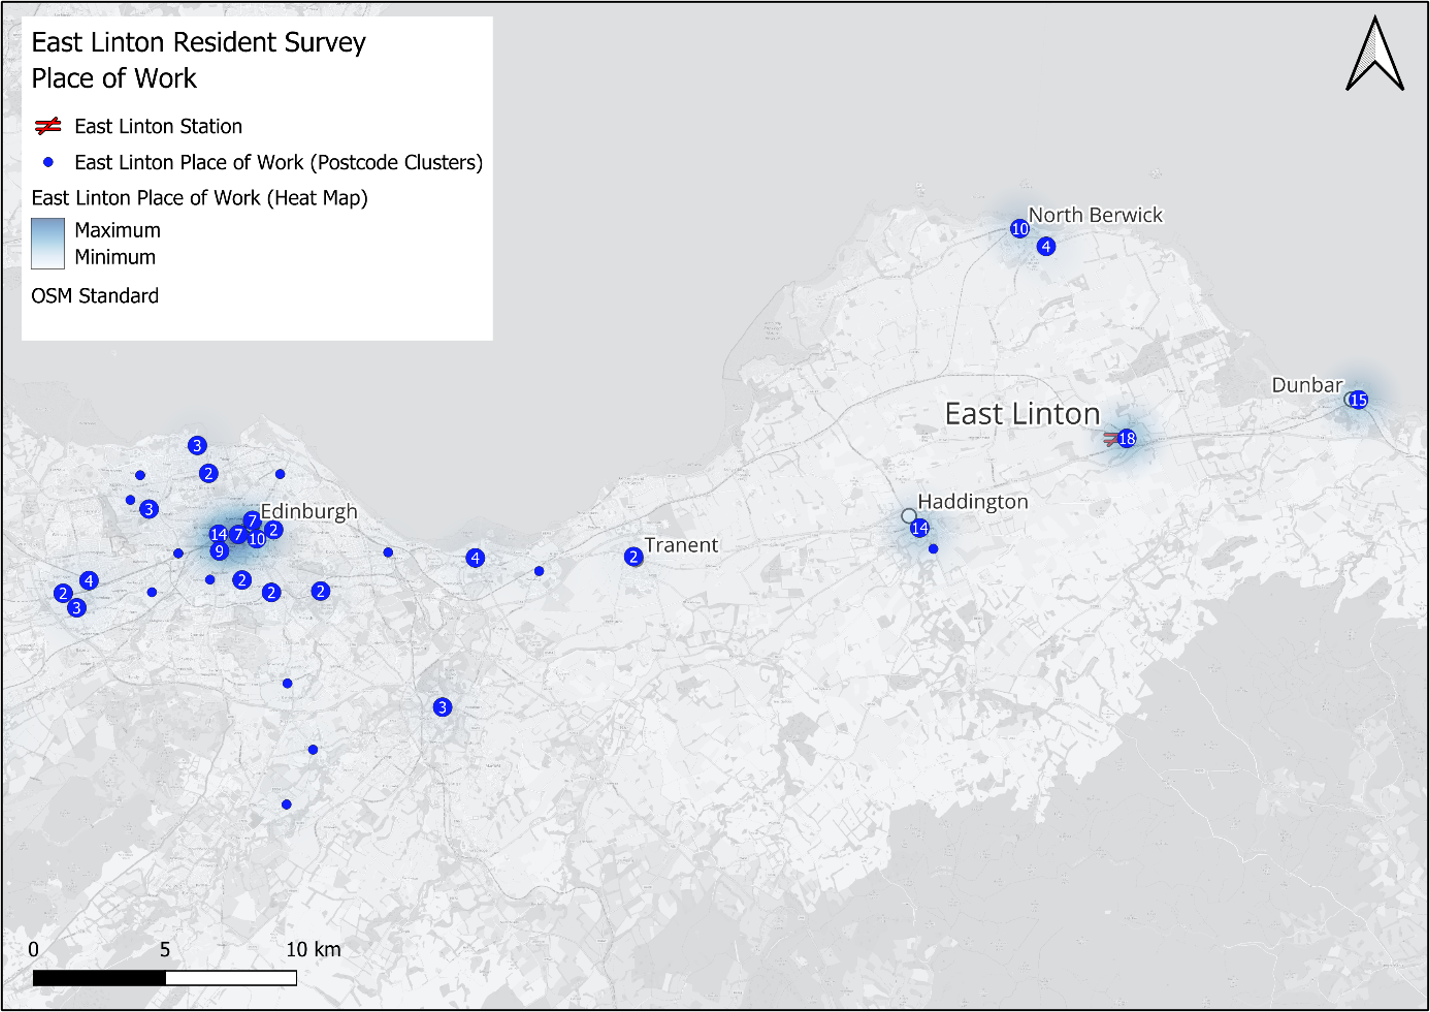Select the "Edinburgh" place label
Screen dimensions: 1430x1012
[x=309, y=511]
